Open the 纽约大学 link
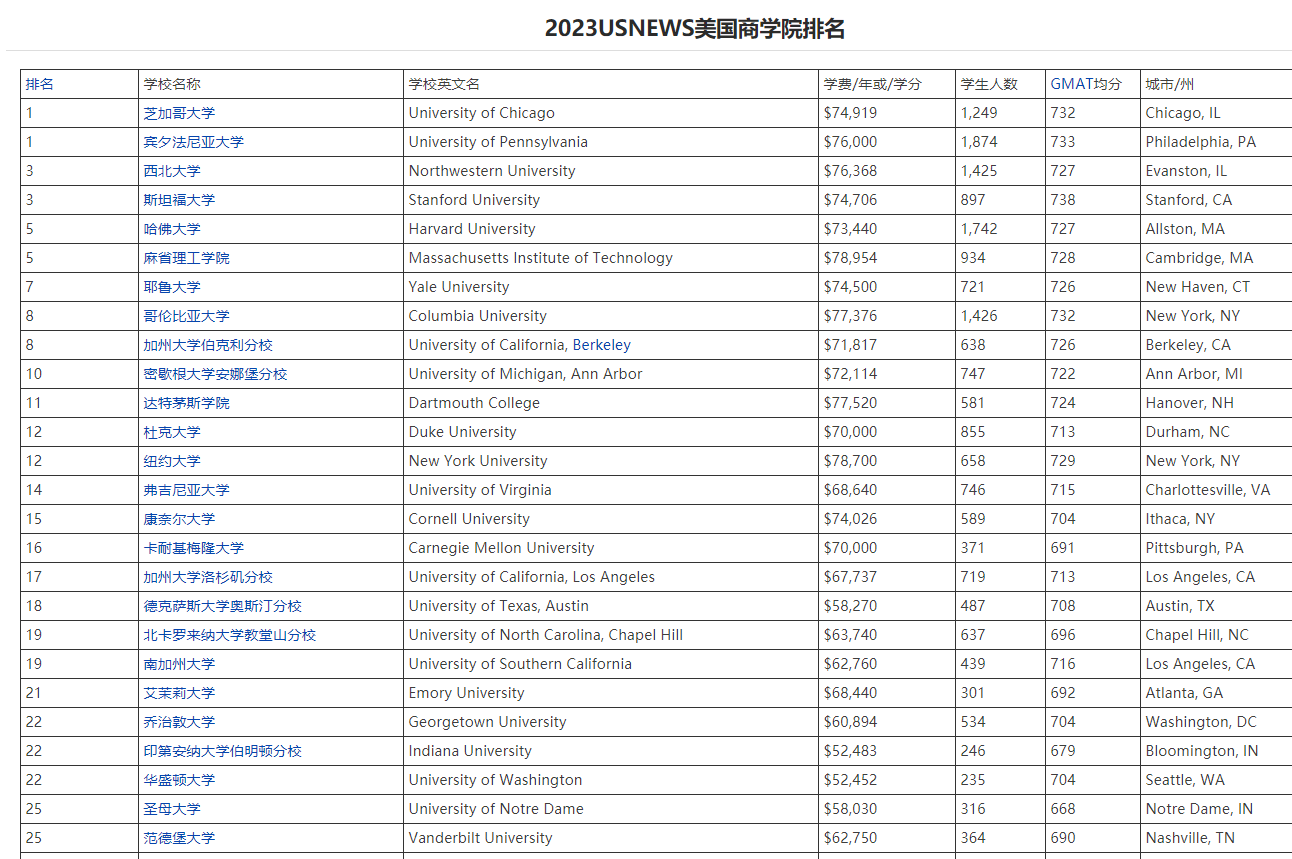This screenshot has width=1292, height=859. [x=172, y=461]
